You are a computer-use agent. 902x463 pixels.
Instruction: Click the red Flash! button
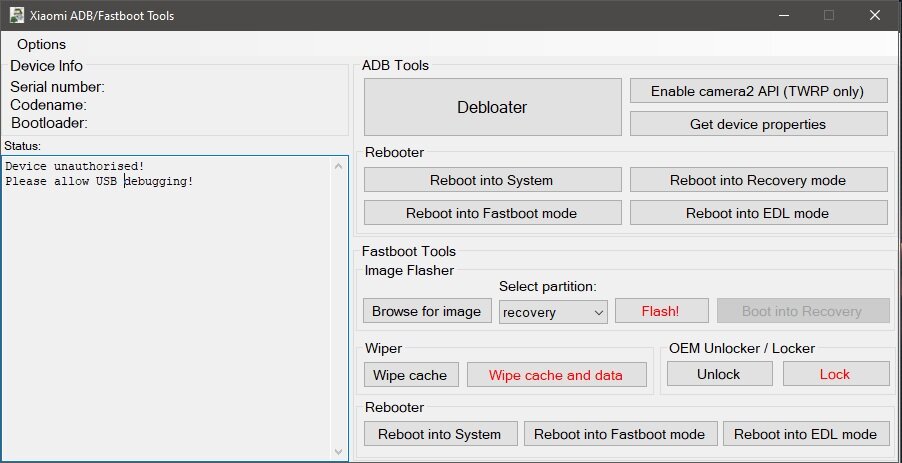[x=662, y=311]
